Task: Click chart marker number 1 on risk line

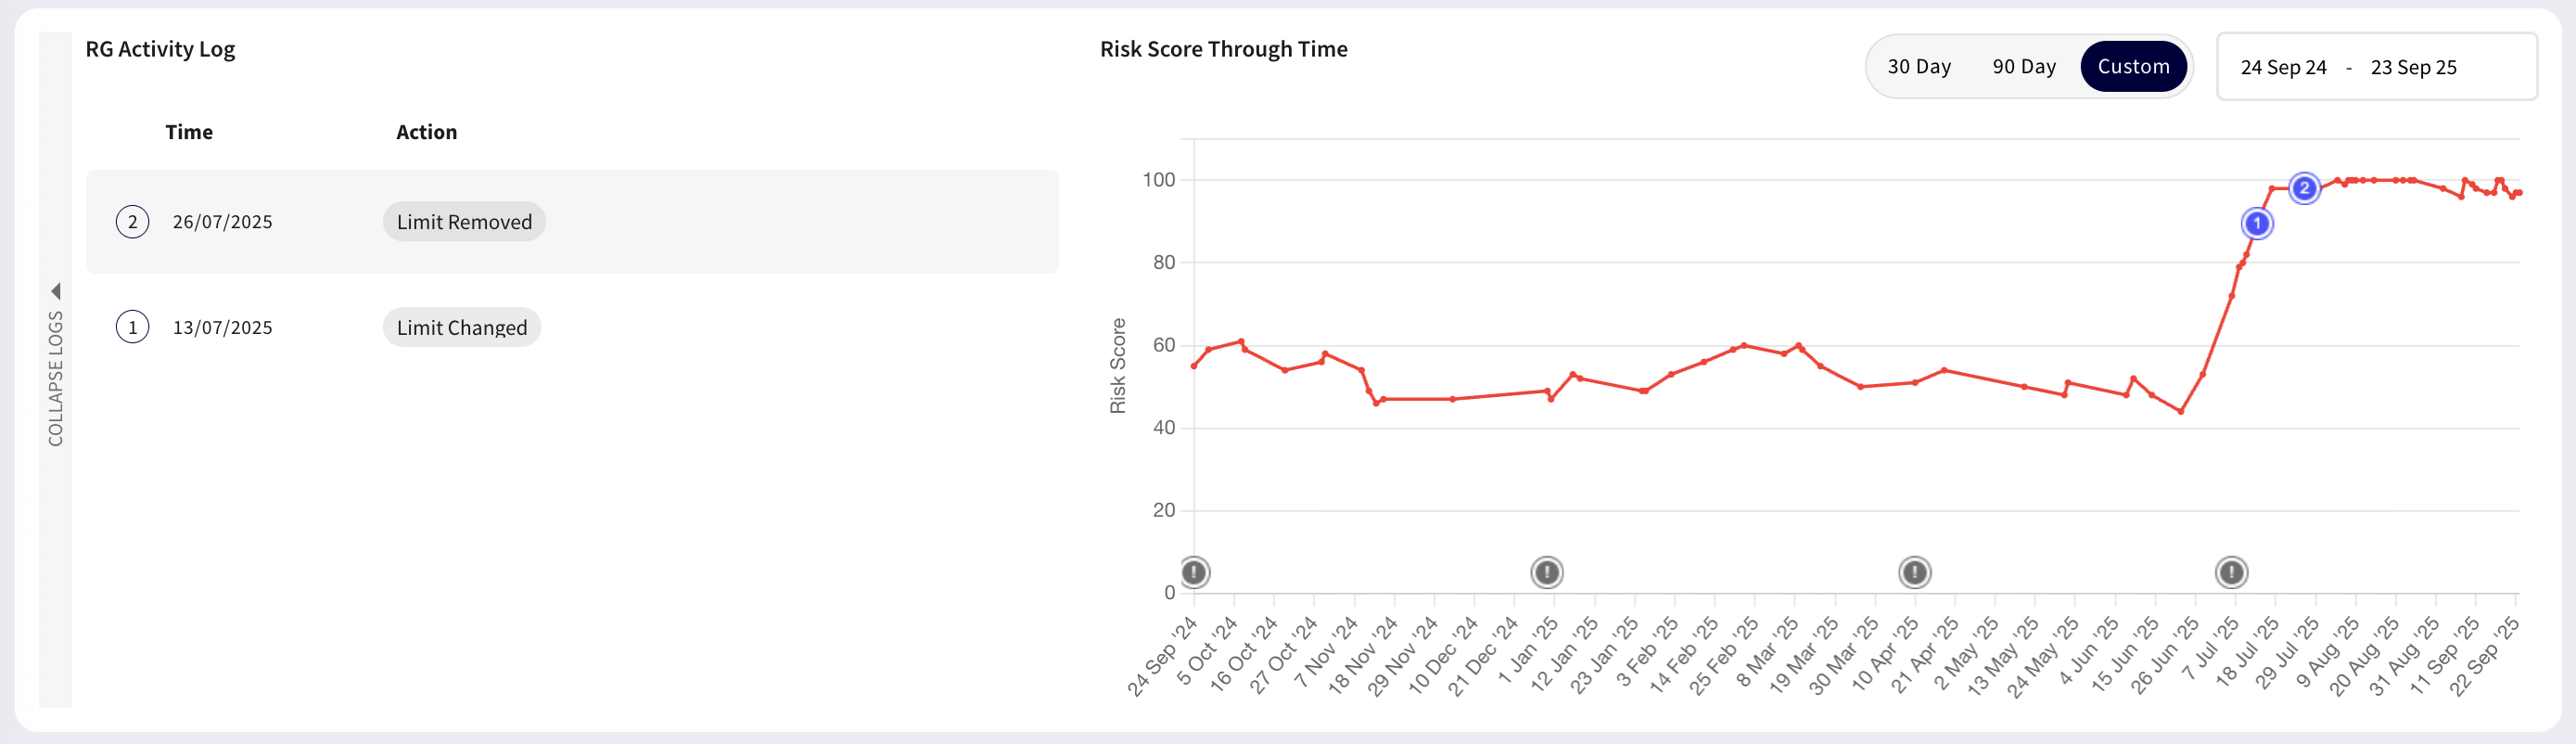Action: tap(2257, 223)
